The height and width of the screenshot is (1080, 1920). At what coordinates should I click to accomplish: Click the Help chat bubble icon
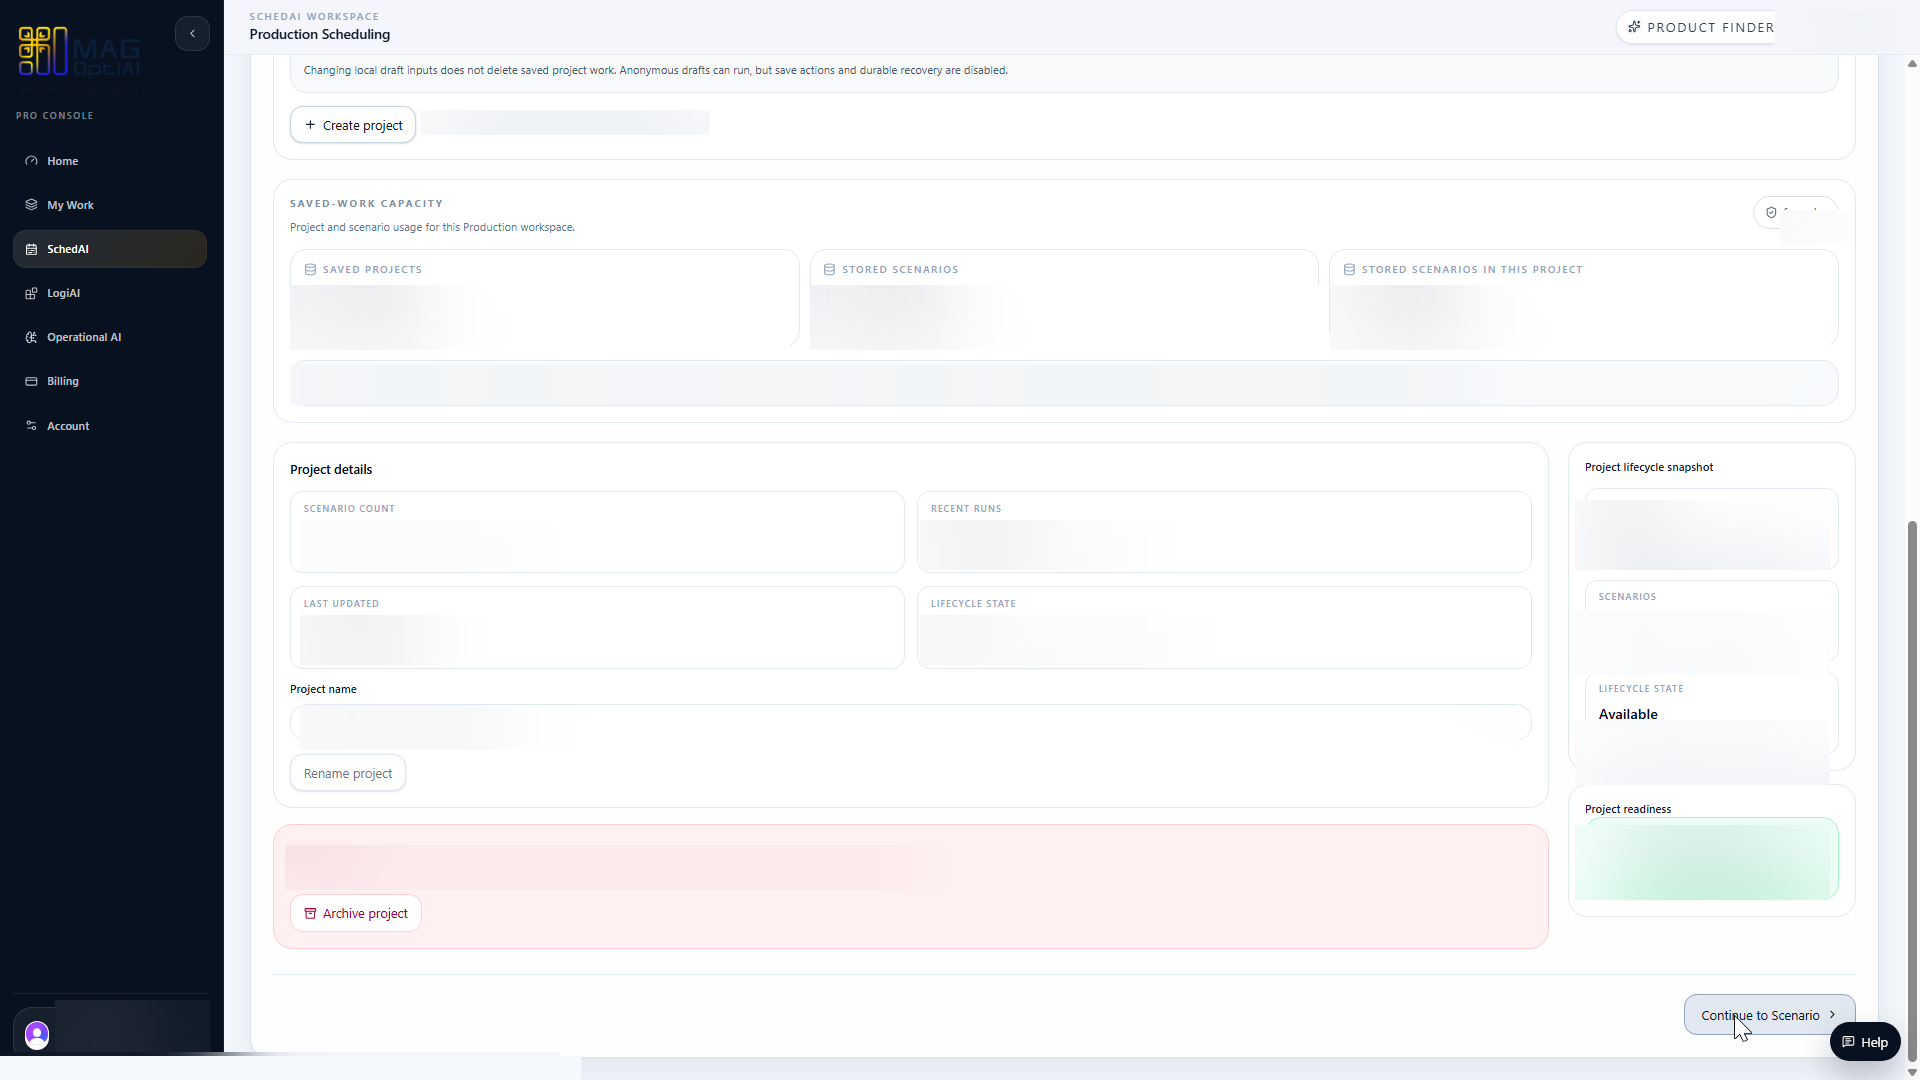click(1848, 1042)
